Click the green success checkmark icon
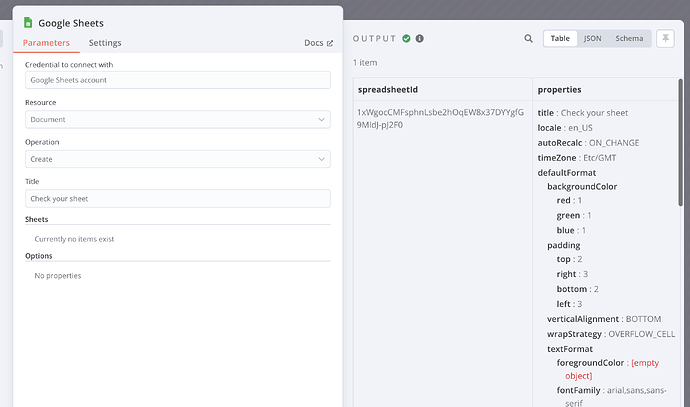This screenshot has width=690, height=407. coord(406,39)
